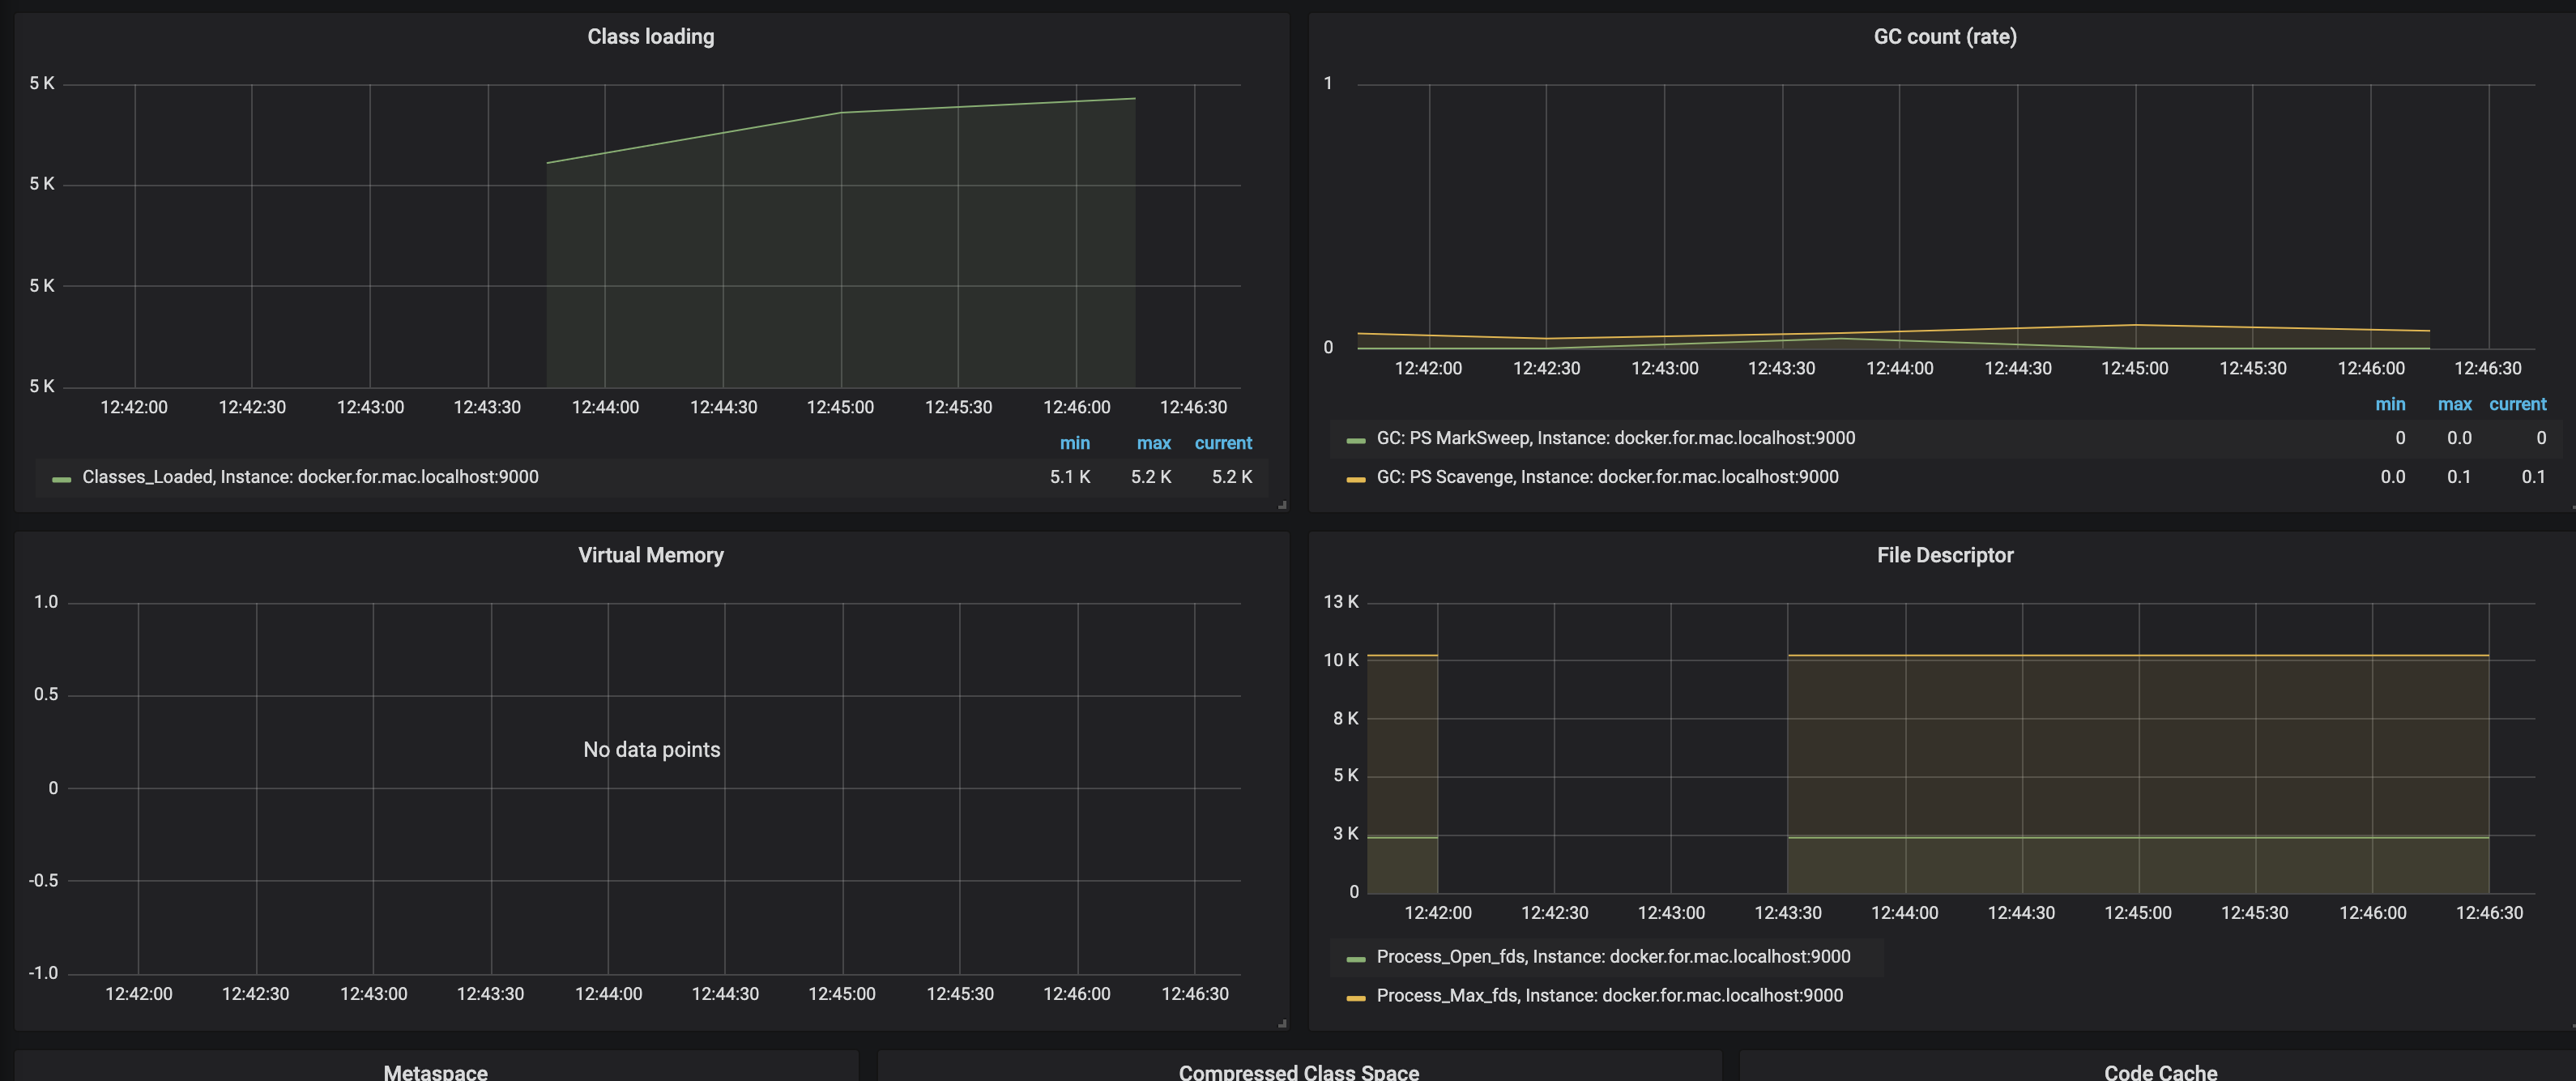Sort the Class loading legend by current
Viewport: 2576px width, 1081px height.
(1222, 443)
